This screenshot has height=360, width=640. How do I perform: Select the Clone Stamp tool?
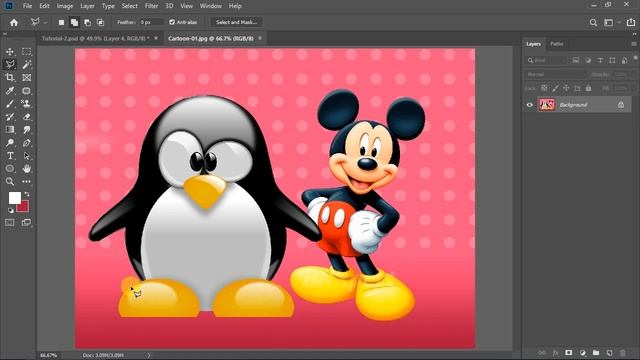(27, 104)
